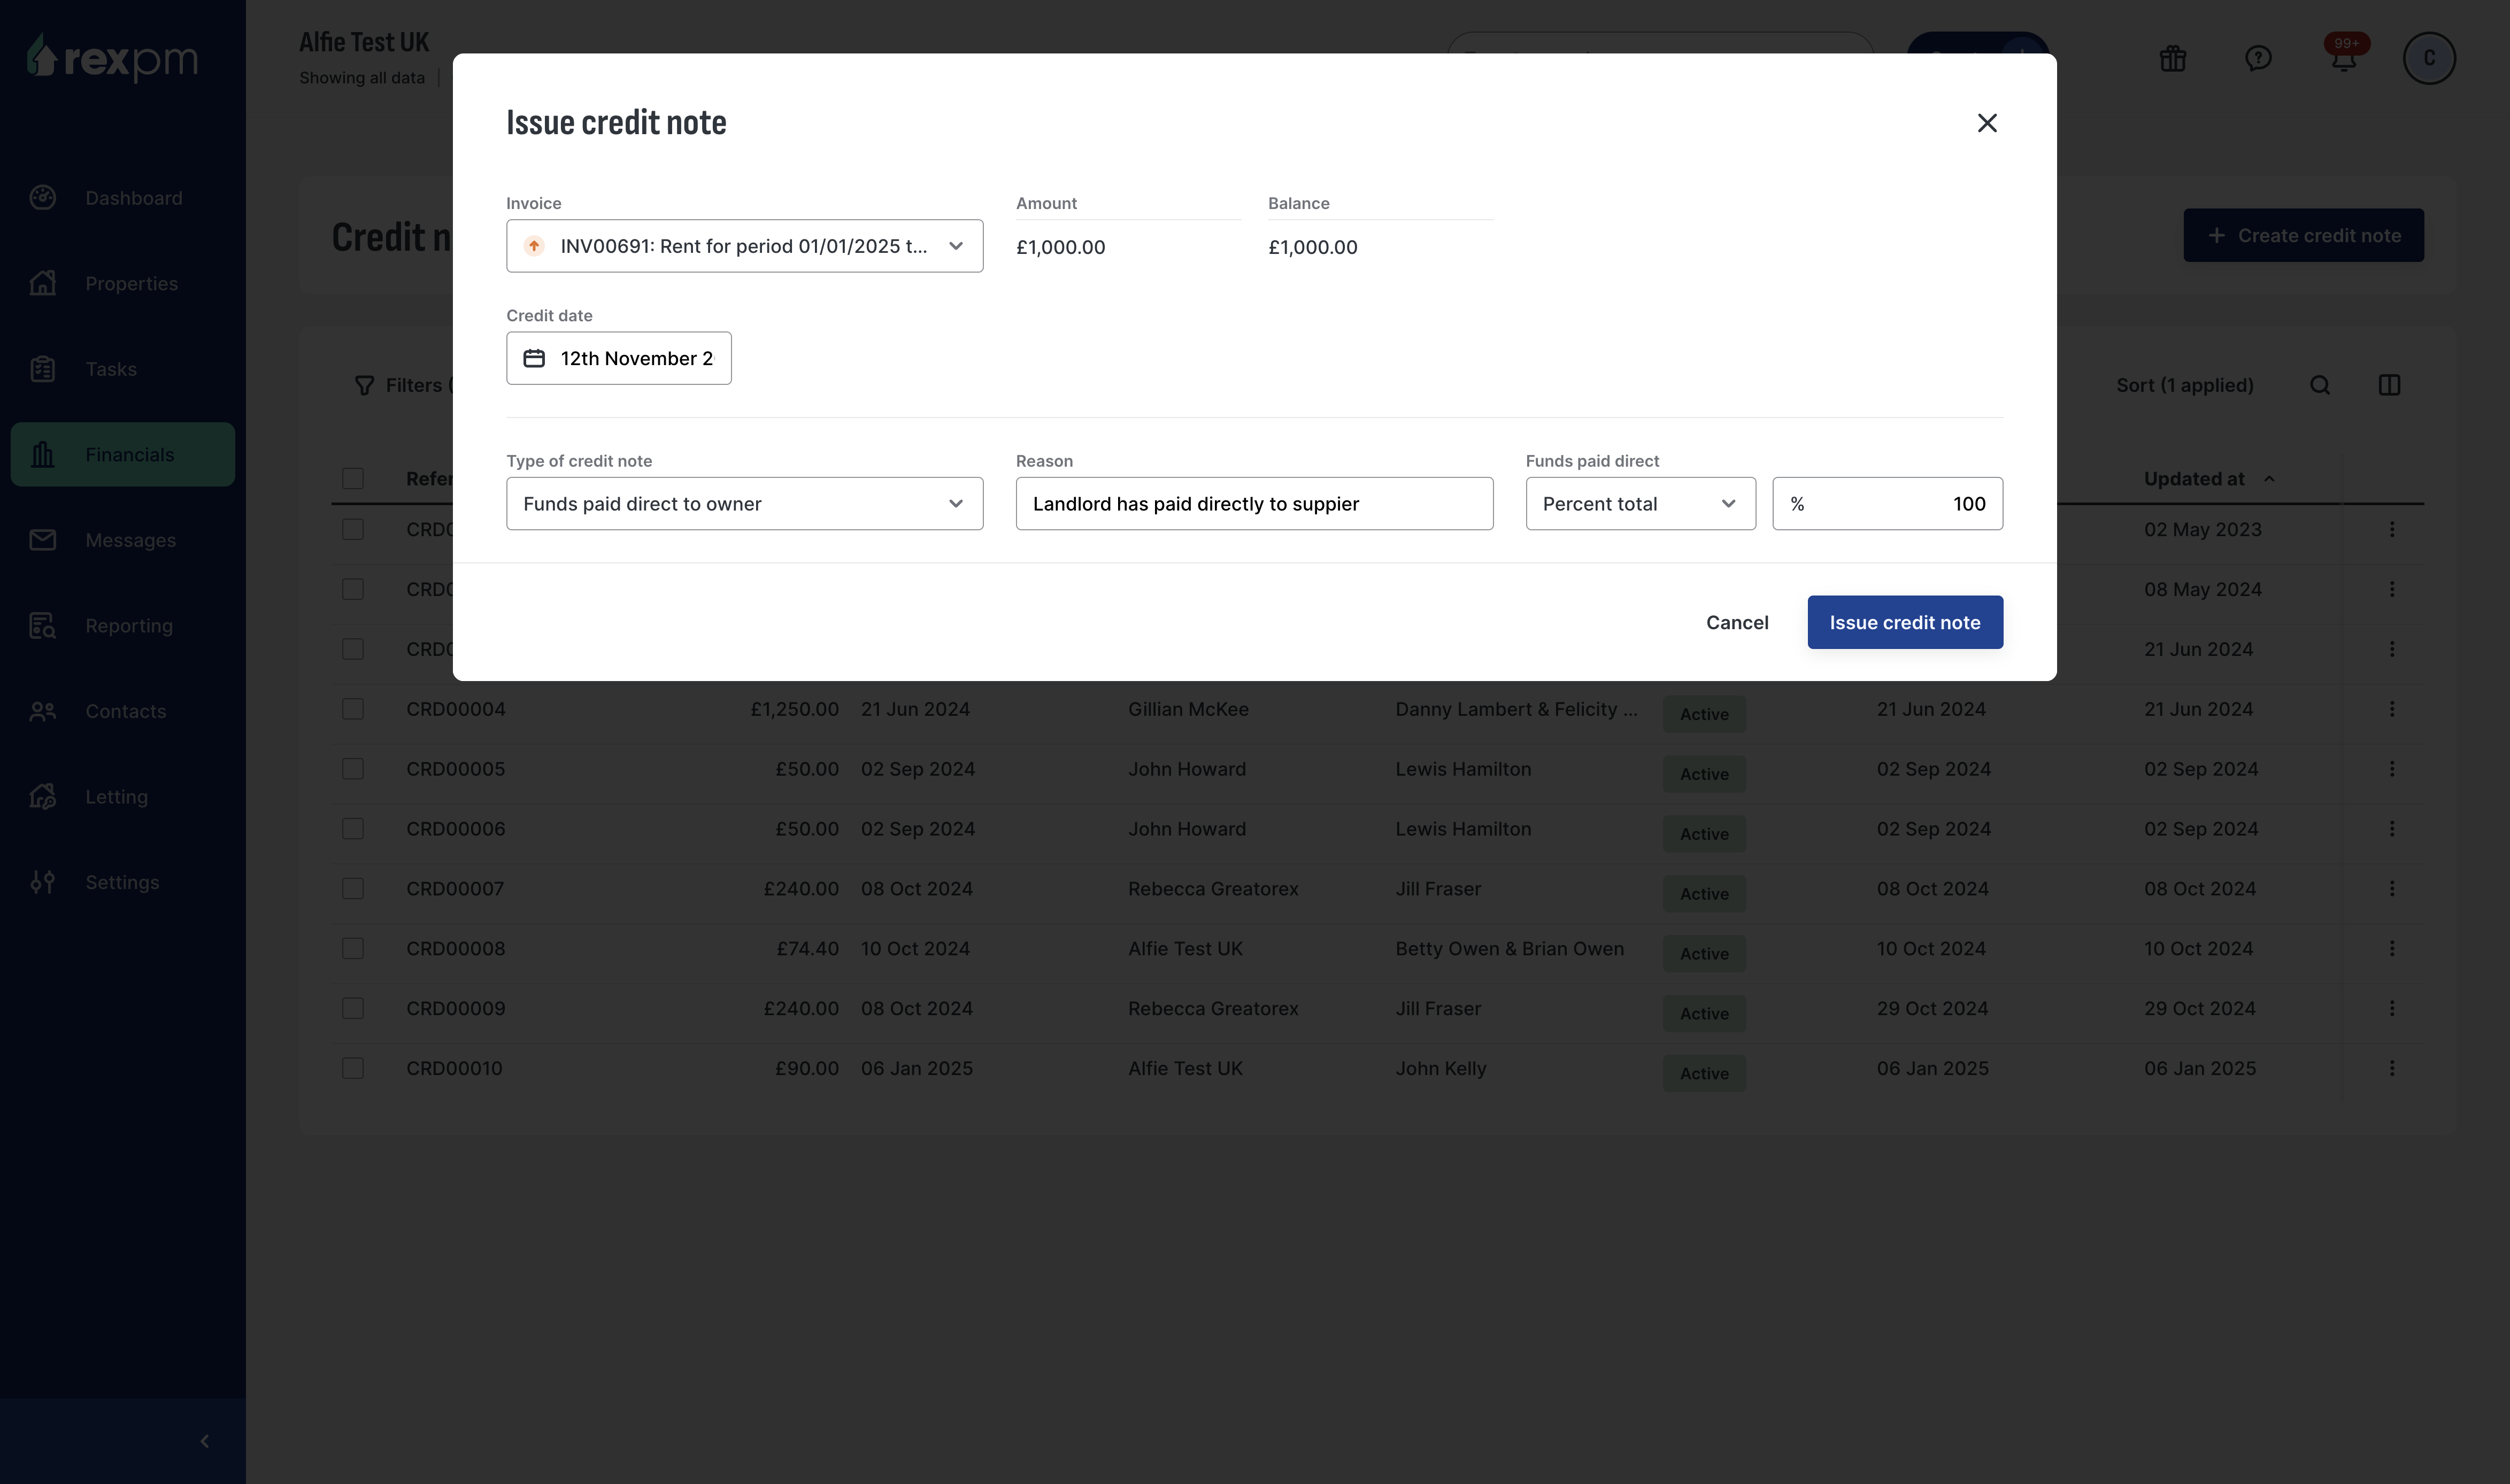Open the Invoice INV00691 dropdown

click(x=744, y=246)
